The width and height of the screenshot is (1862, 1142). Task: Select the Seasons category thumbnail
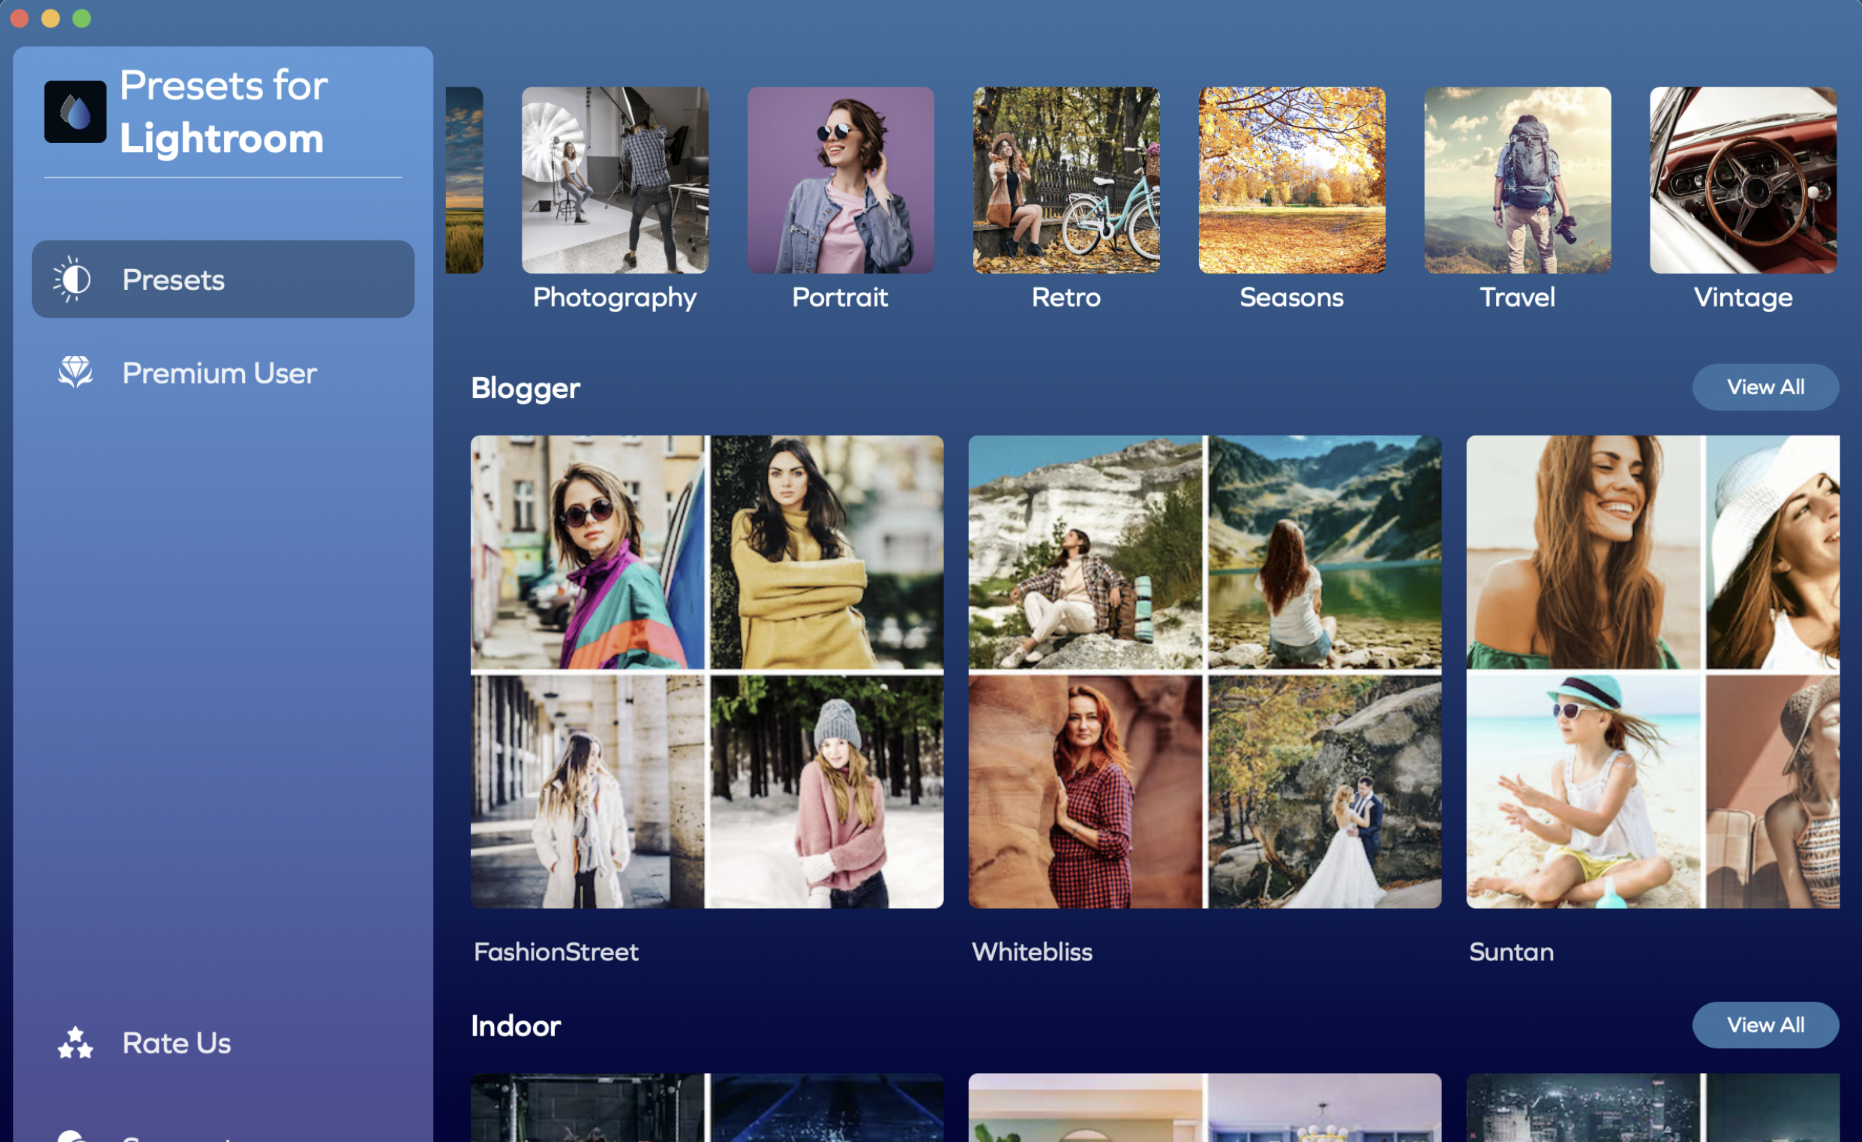click(1292, 180)
